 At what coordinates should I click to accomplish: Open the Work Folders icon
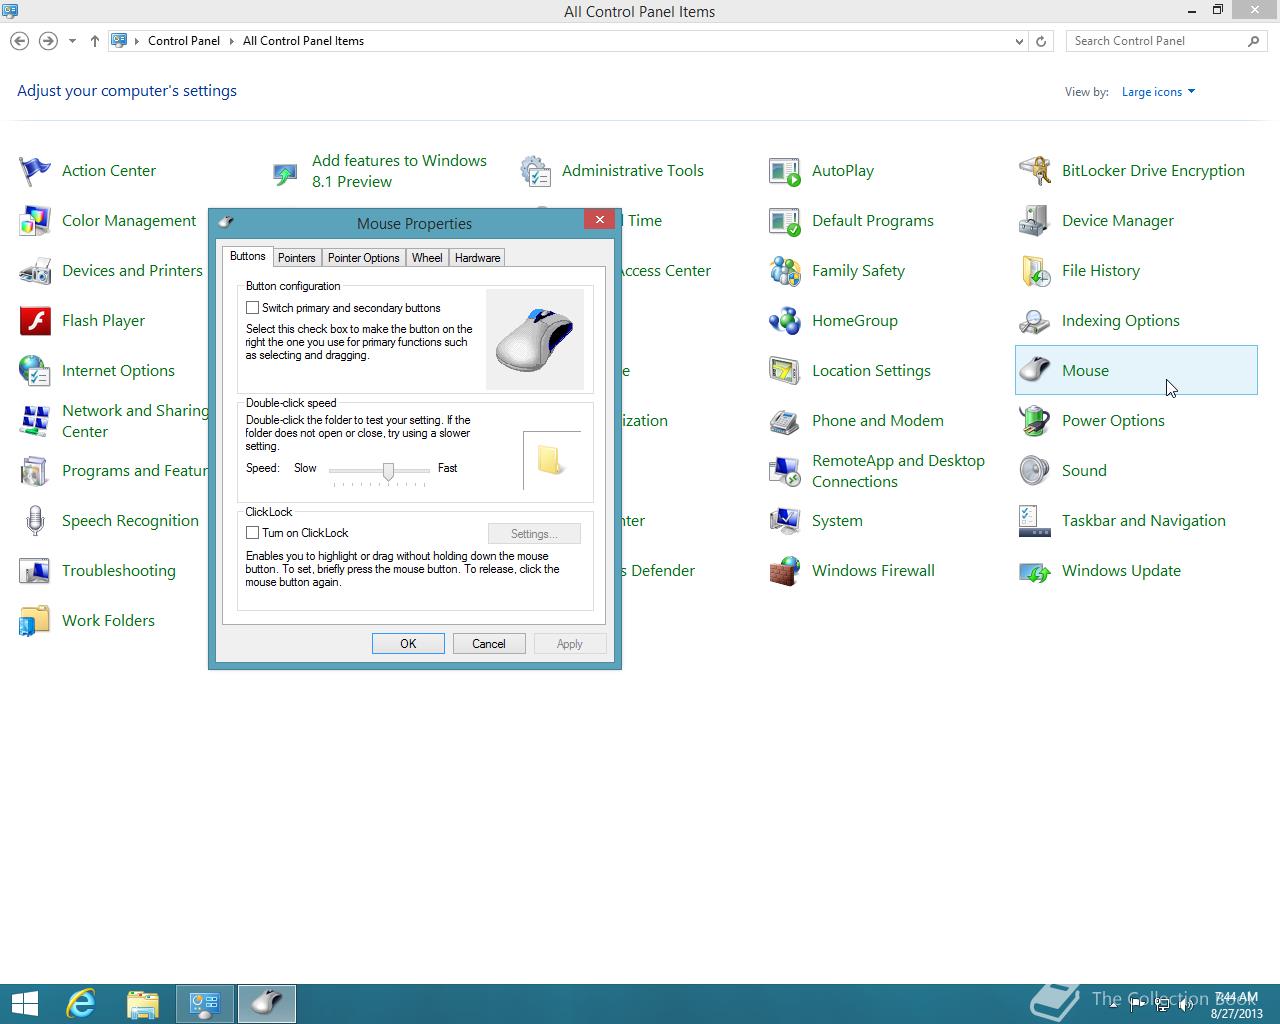coord(35,621)
